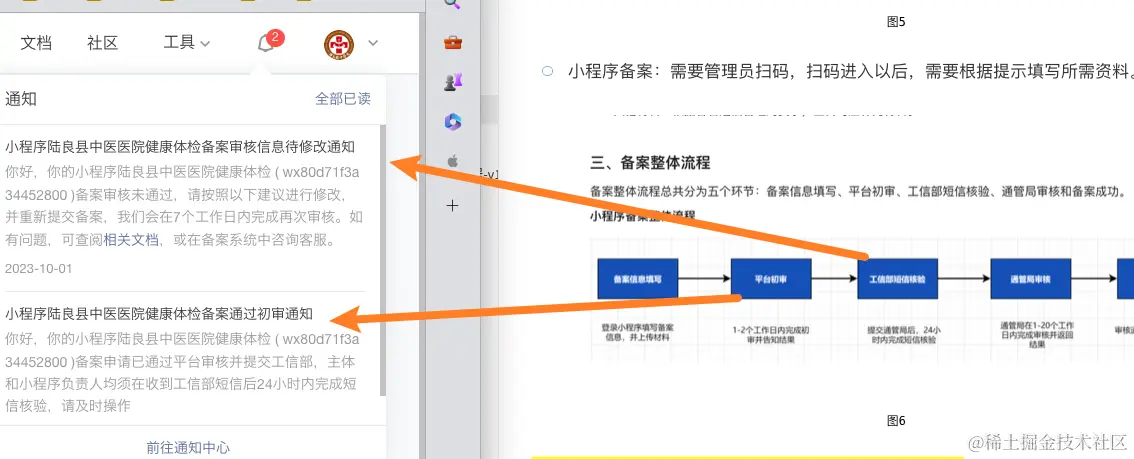
Task: Click the 备案信息填写 flowchart box
Action: [x=637, y=278]
